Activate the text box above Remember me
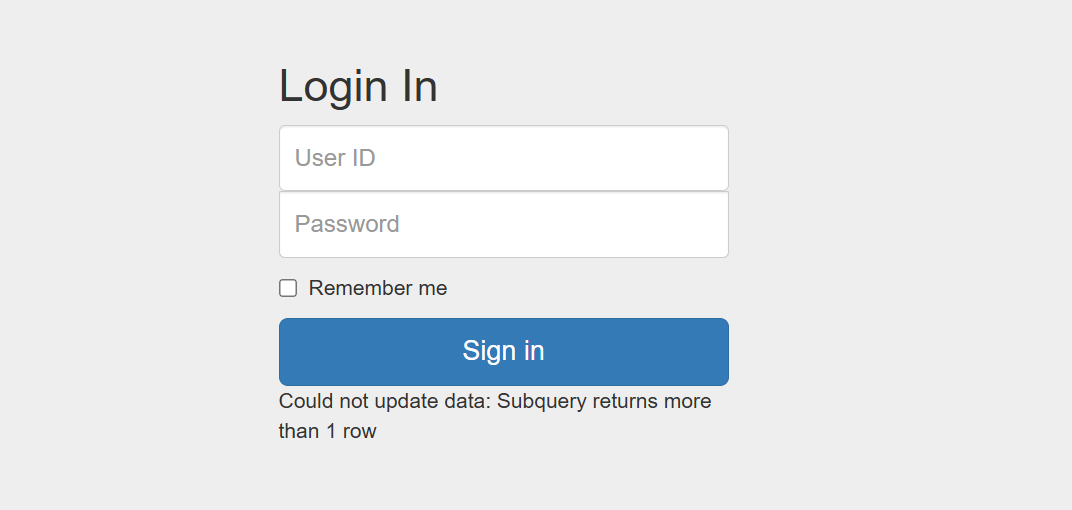Viewport: 1072px width, 510px height. (504, 224)
